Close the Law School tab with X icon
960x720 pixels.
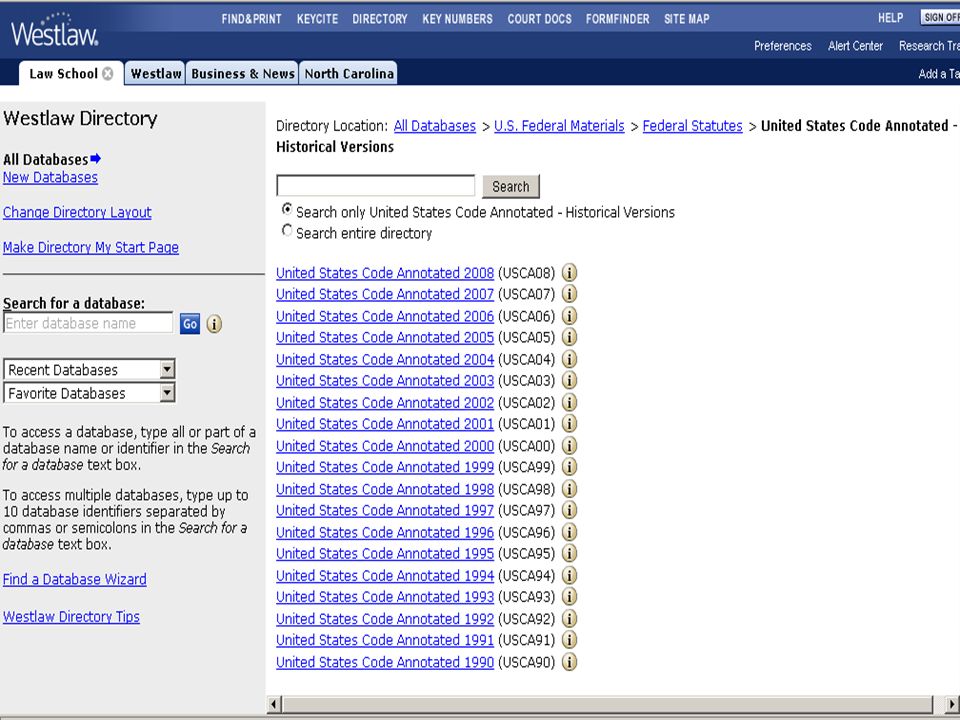click(108, 73)
